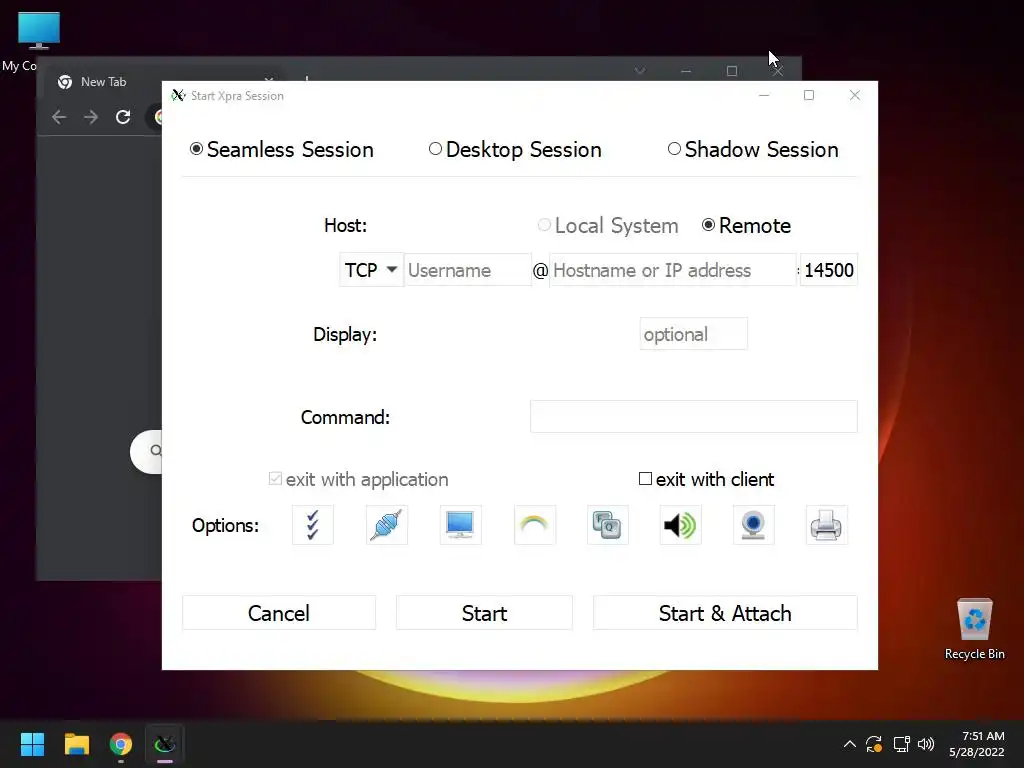Screen dimensions: 1024x768
Task: Focus the Hostname or IP address field
Action: click(x=673, y=270)
